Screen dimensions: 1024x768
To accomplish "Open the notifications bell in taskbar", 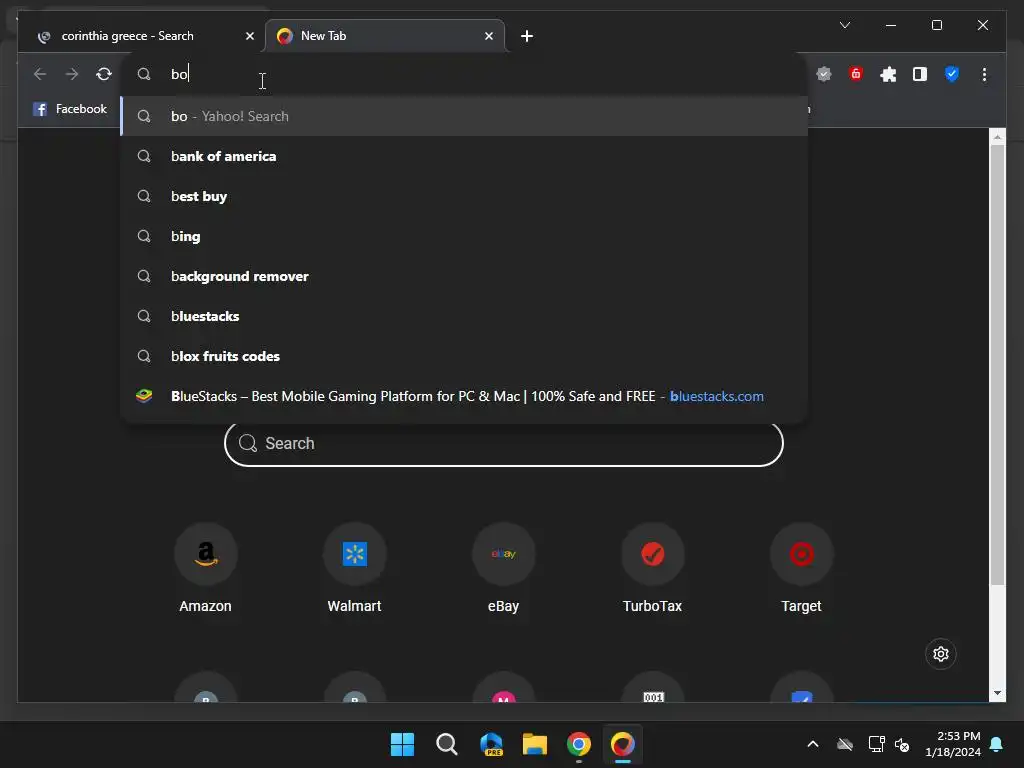I will coord(997,744).
